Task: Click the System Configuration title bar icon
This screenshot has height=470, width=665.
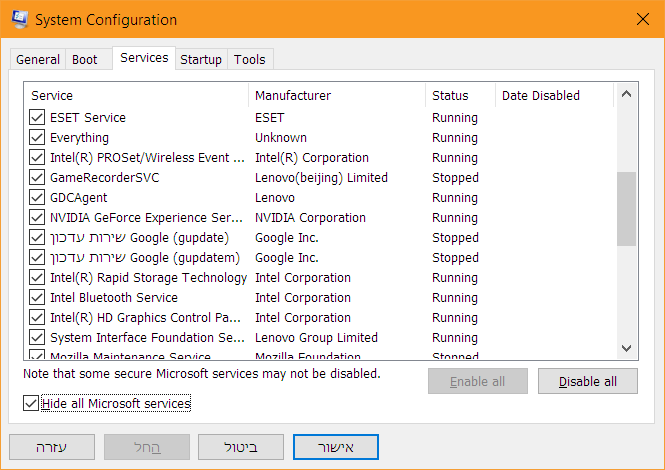Action: point(19,20)
